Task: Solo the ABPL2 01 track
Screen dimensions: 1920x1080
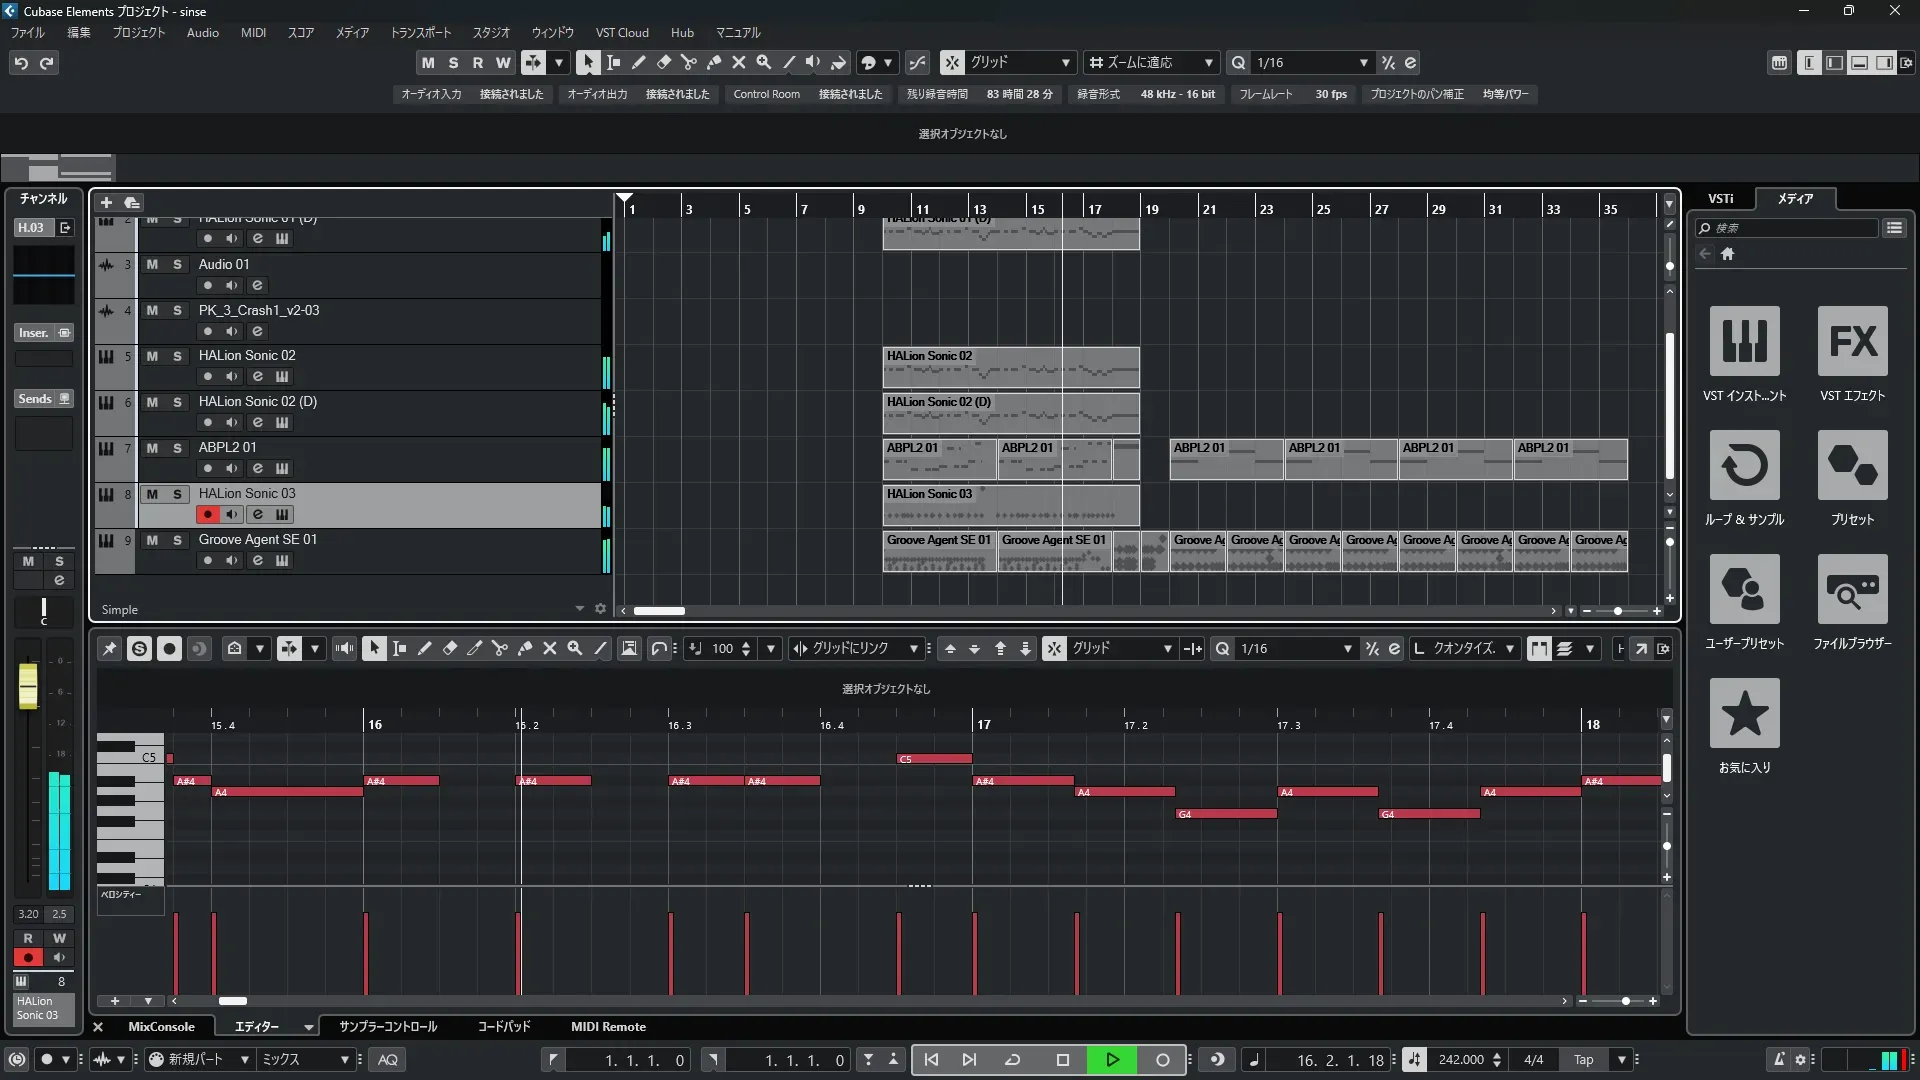Action: point(177,448)
